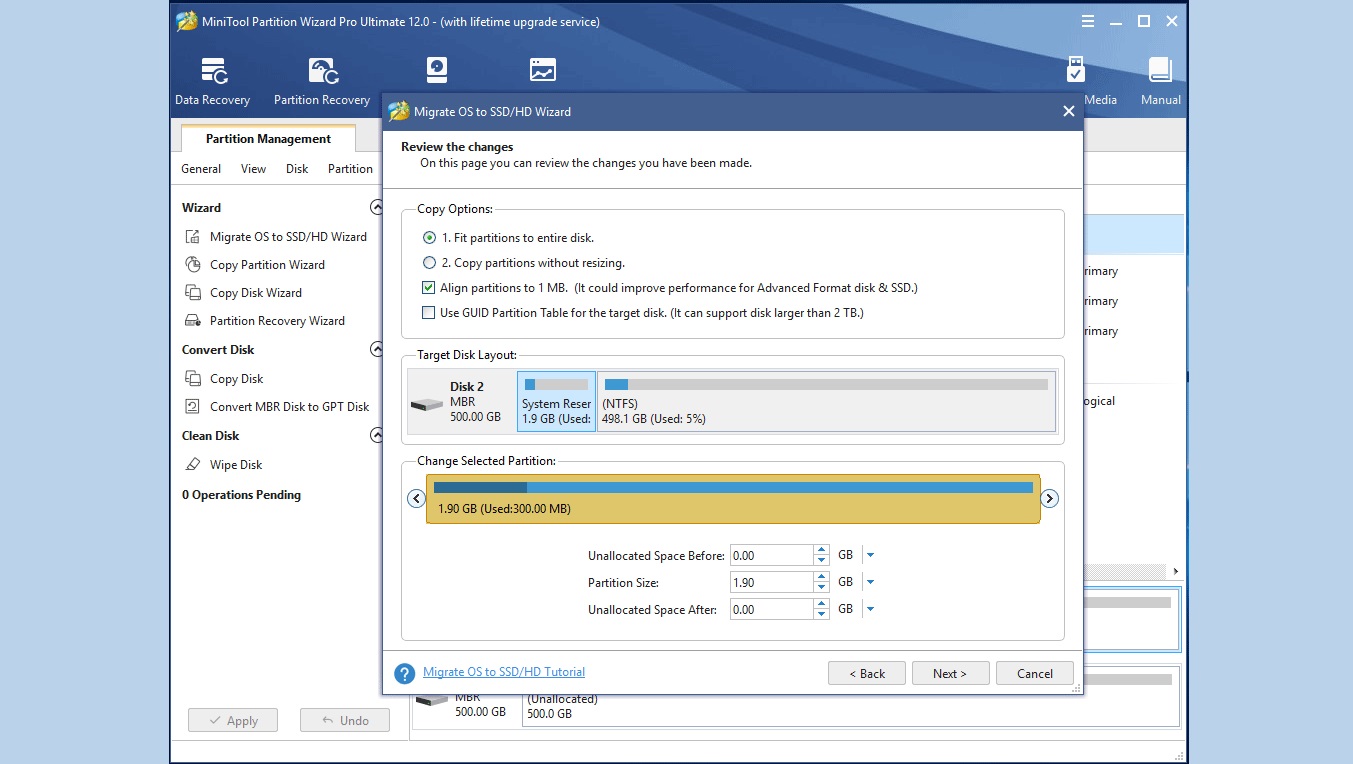This screenshot has height=764, width=1353.
Task: Select Convert MBR Disk to GPT Disk
Action: pos(277,407)
